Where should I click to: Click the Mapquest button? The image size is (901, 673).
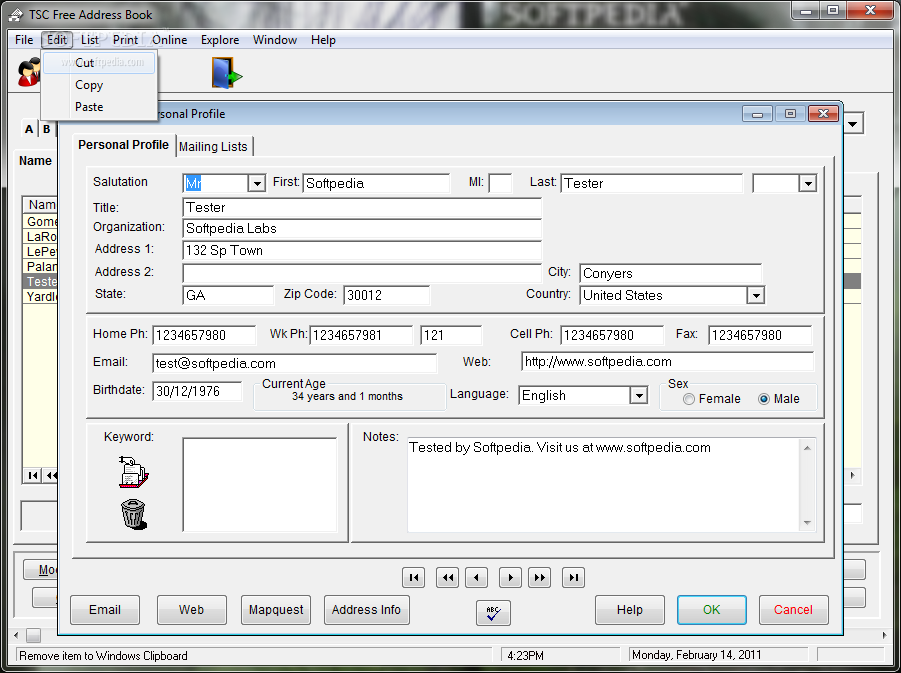[x=276, y=610]
